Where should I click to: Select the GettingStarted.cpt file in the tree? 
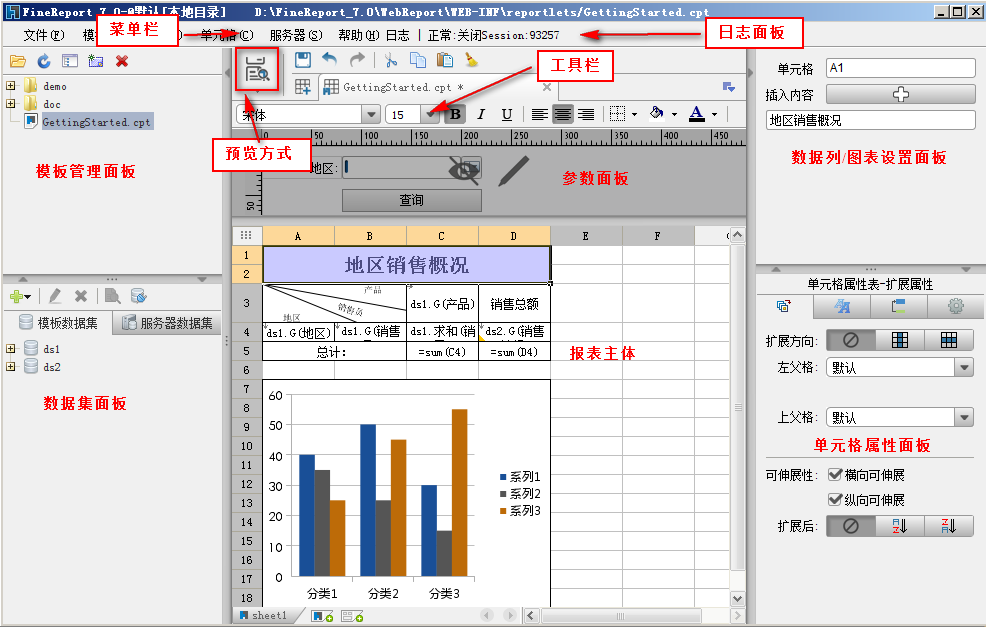click(x=96, y=122)
